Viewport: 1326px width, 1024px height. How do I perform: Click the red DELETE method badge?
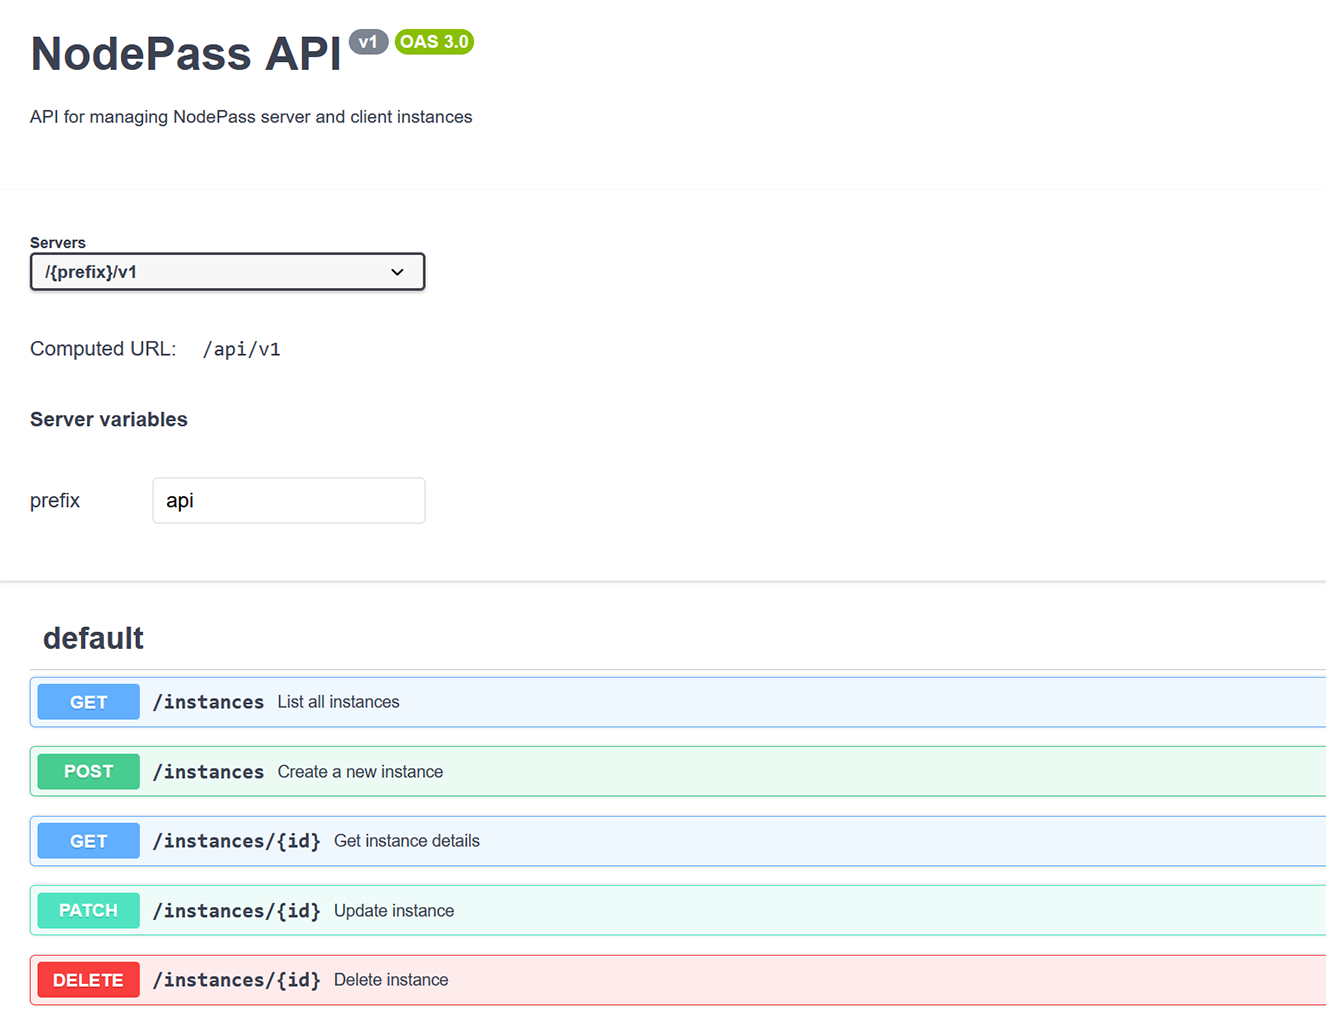click(x=88, y=980)
